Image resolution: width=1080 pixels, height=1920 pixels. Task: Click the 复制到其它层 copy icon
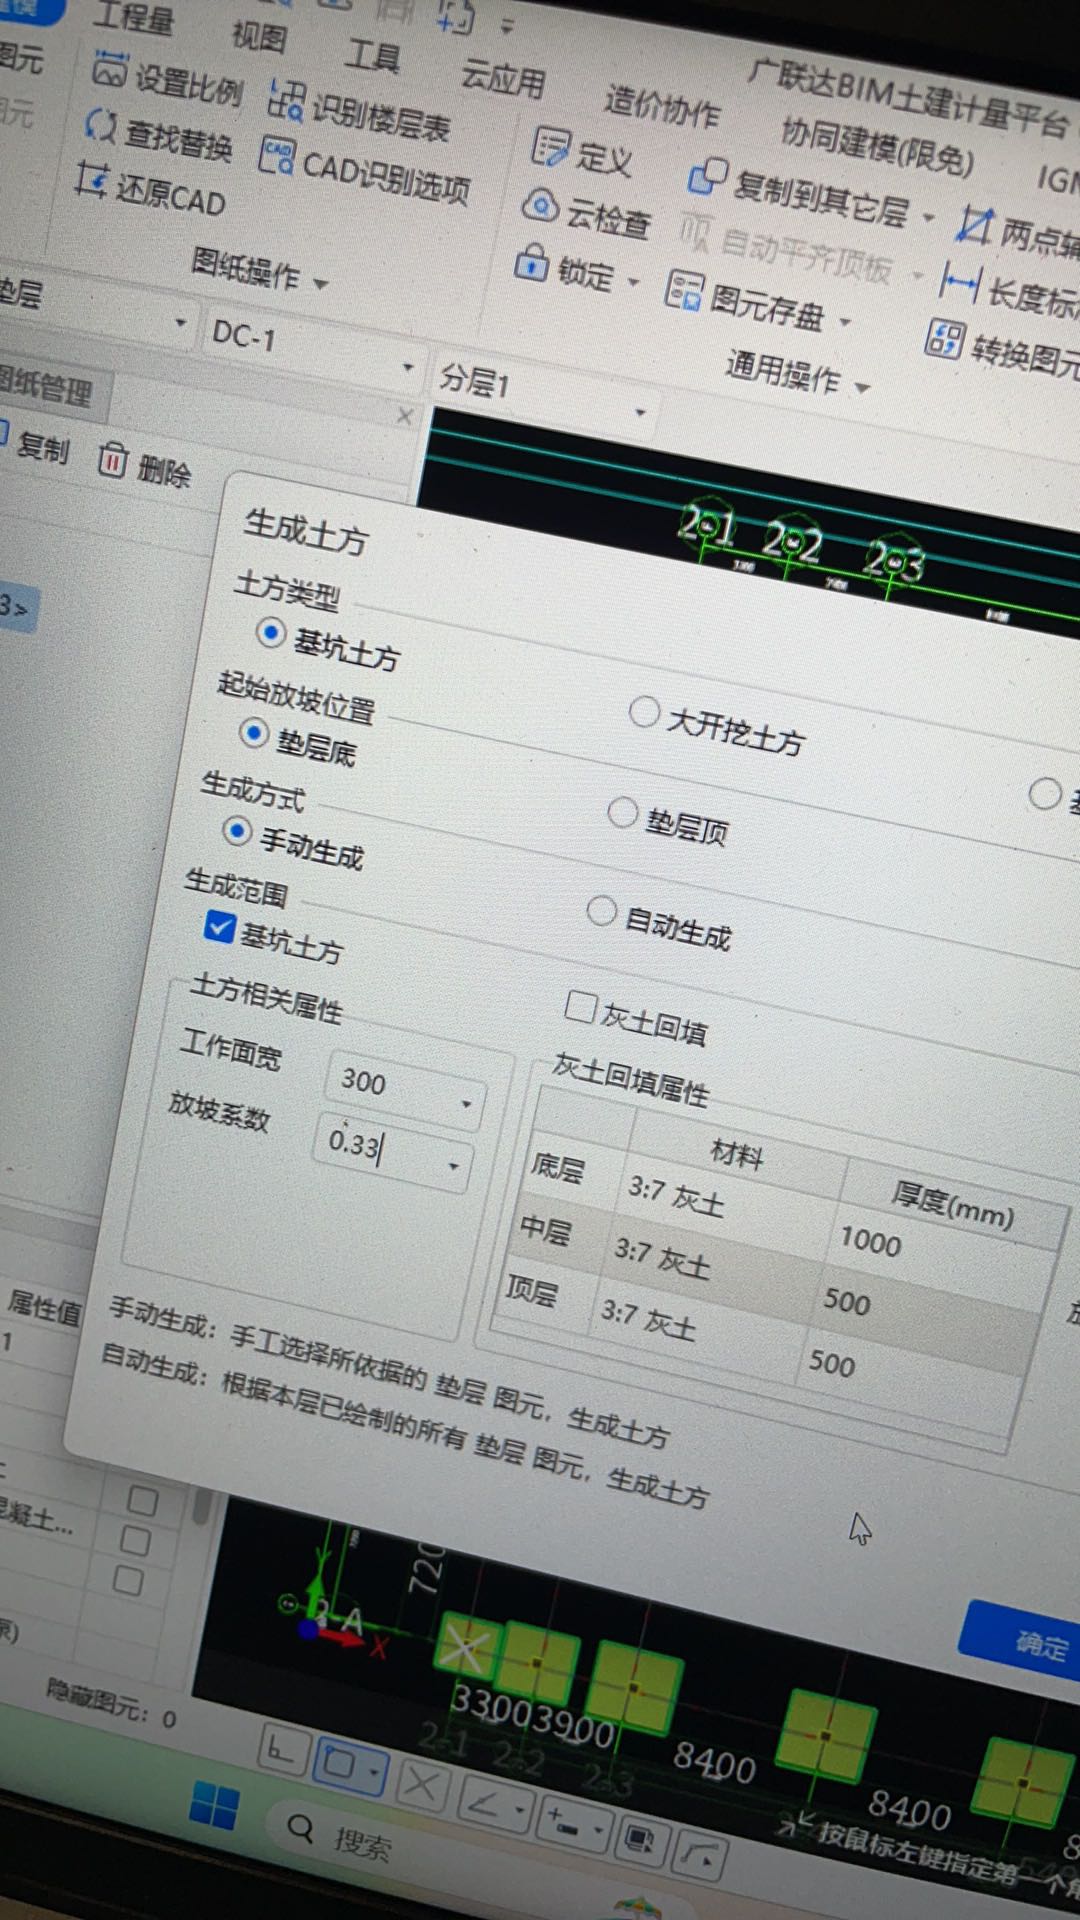[708, 177]
